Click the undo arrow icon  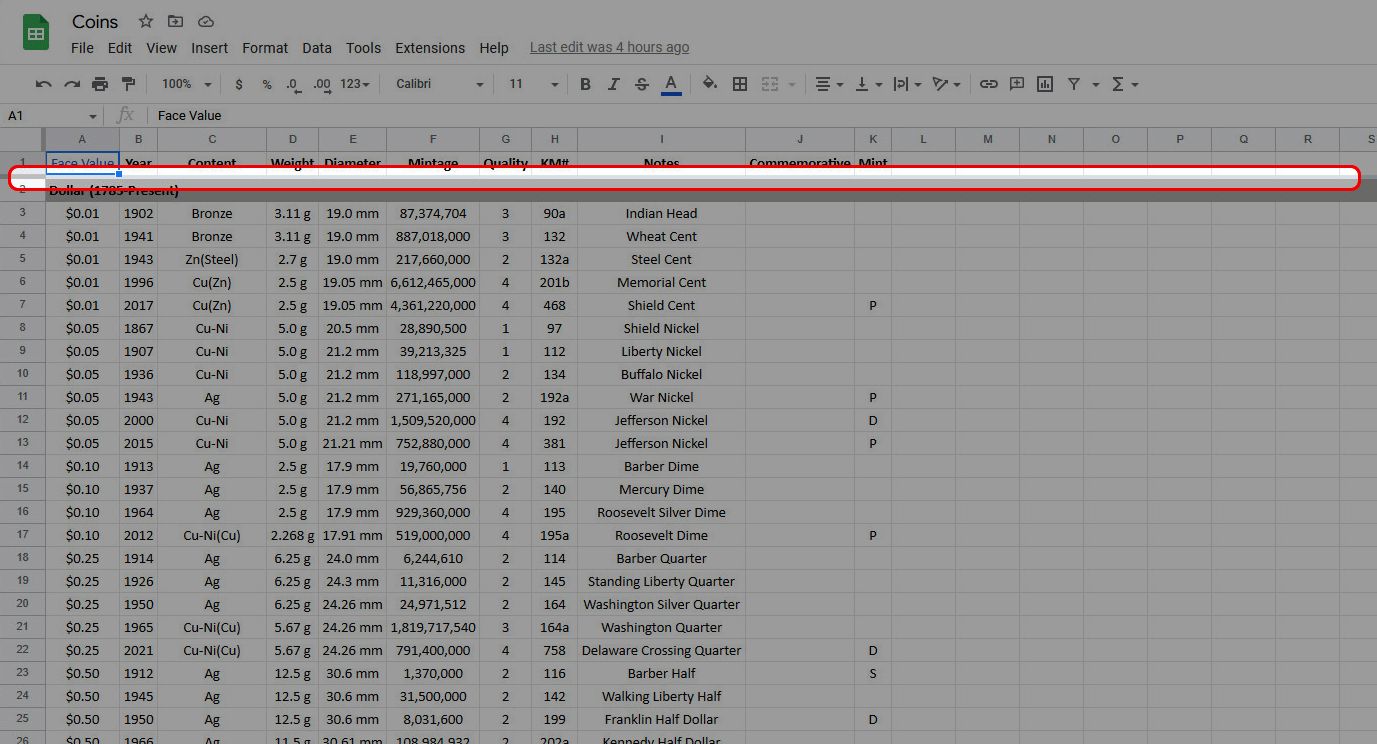pyautogui.click(x=43, y=84)
